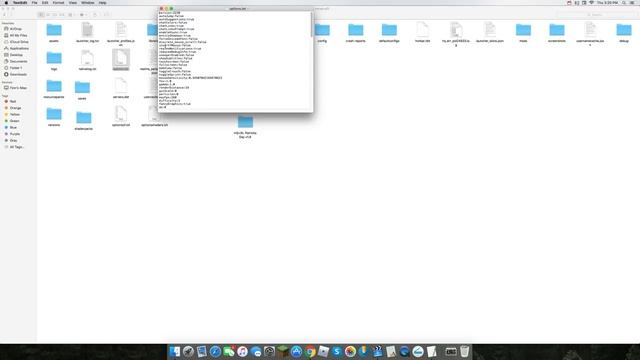Open Trash in Dock
The image size is (640, 360).
point(464,351)
